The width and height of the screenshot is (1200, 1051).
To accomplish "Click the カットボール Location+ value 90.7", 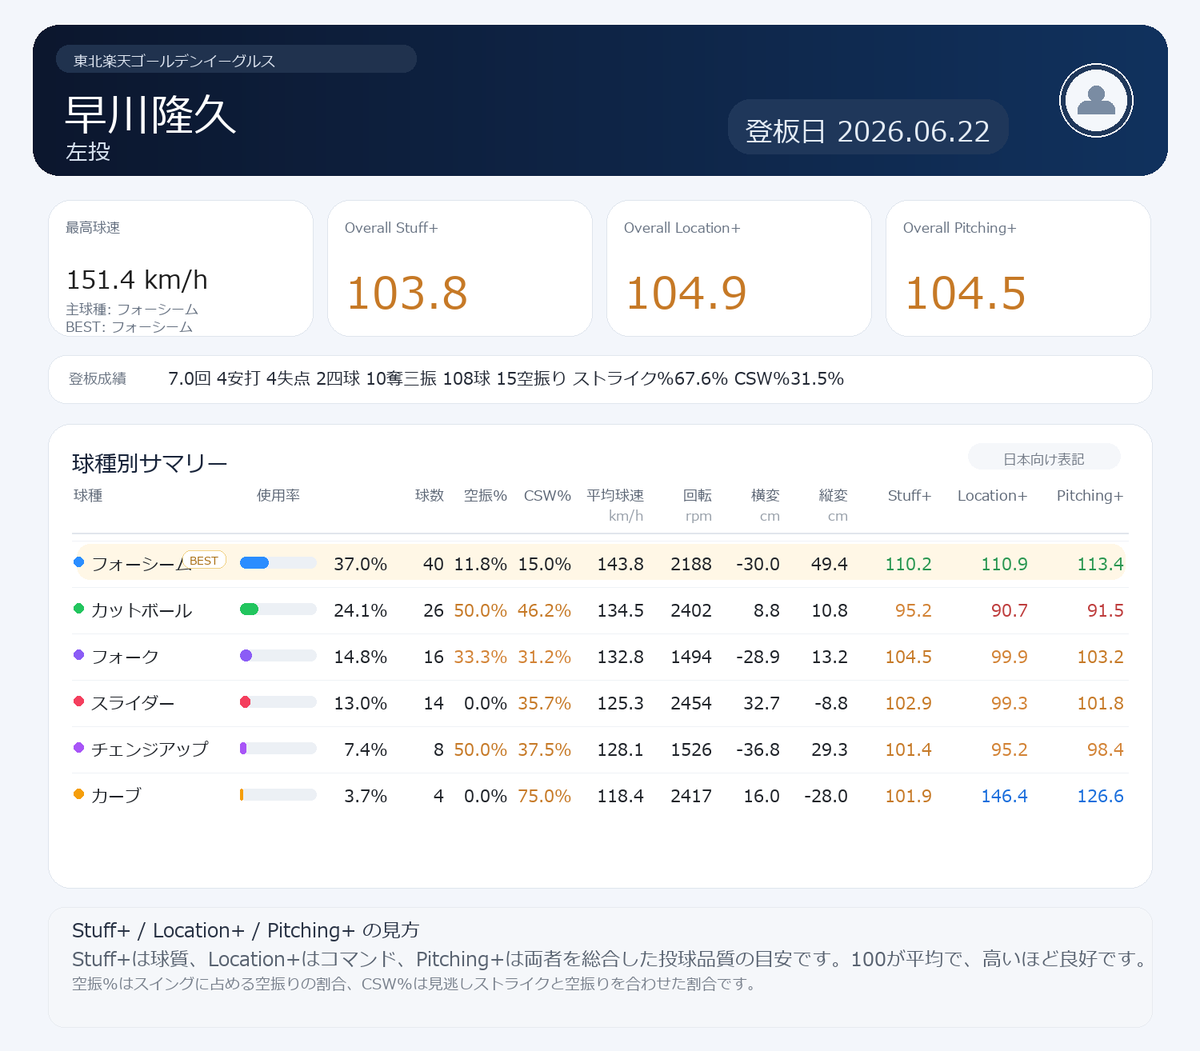I will tap(1009, 610).
